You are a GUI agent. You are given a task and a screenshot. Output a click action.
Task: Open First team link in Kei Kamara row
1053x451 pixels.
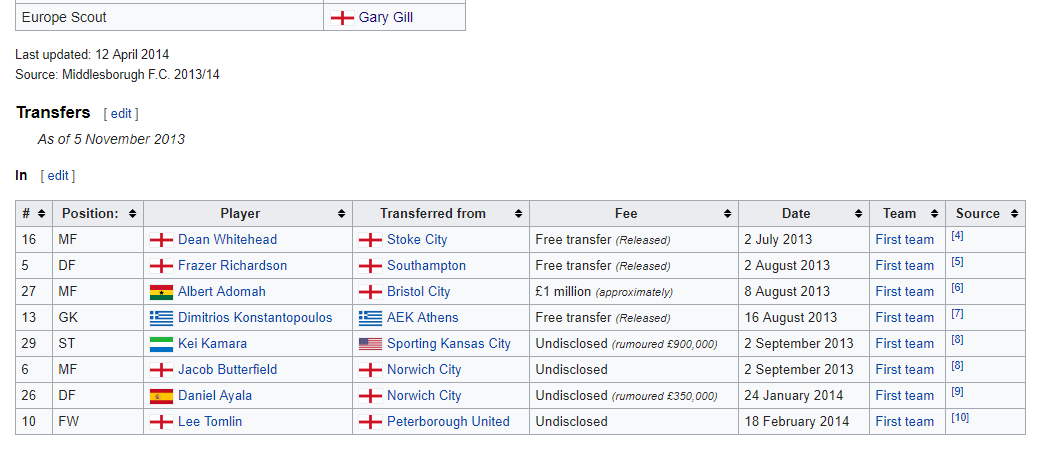point(904,344)
